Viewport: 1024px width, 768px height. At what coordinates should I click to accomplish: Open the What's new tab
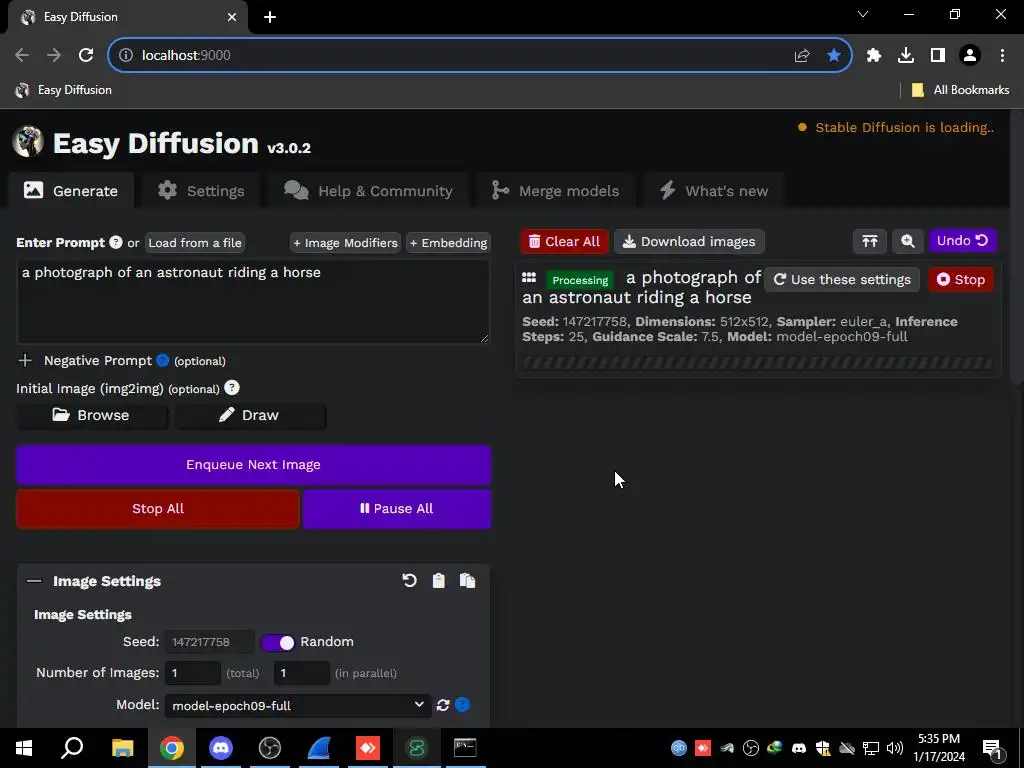click(713, 191)
